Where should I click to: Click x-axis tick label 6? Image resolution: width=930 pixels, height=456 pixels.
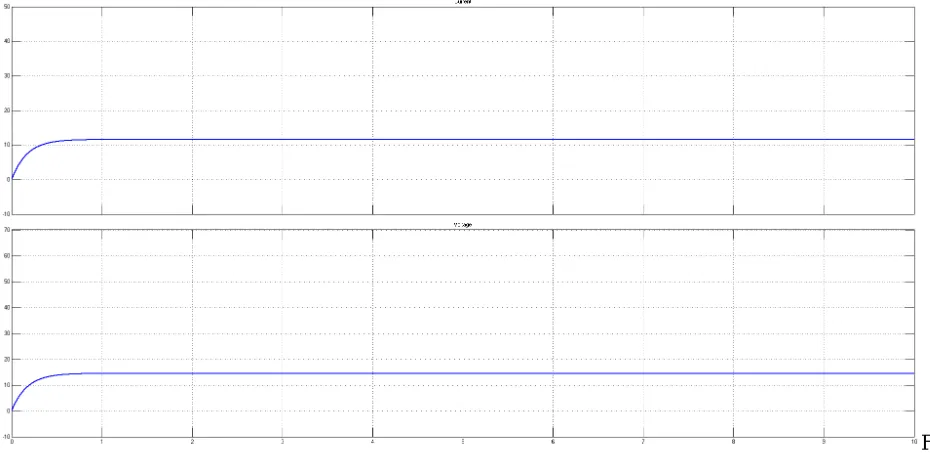click(x=553, y=442)
